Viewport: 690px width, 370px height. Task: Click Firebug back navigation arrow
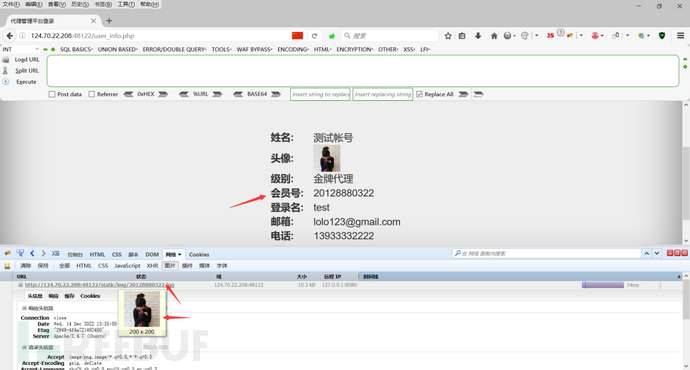(x=32, y=253)
